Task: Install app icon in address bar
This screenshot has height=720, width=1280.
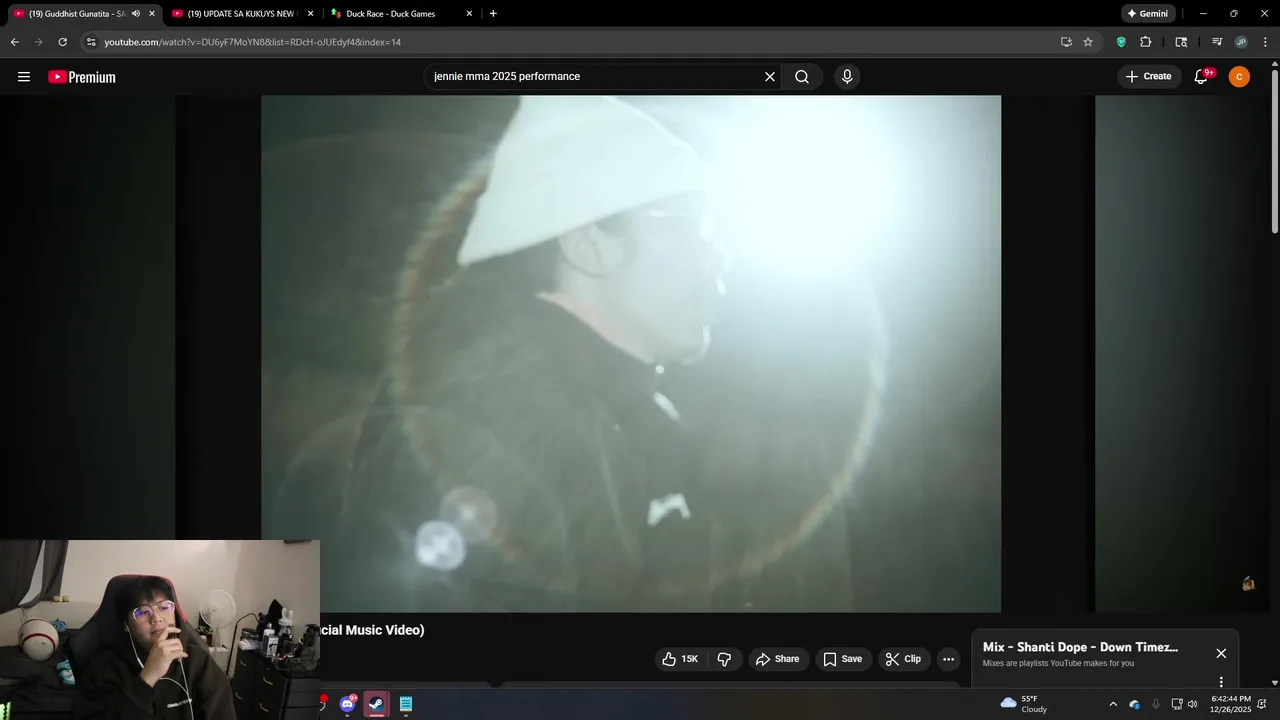Action: coord(1066,42)
